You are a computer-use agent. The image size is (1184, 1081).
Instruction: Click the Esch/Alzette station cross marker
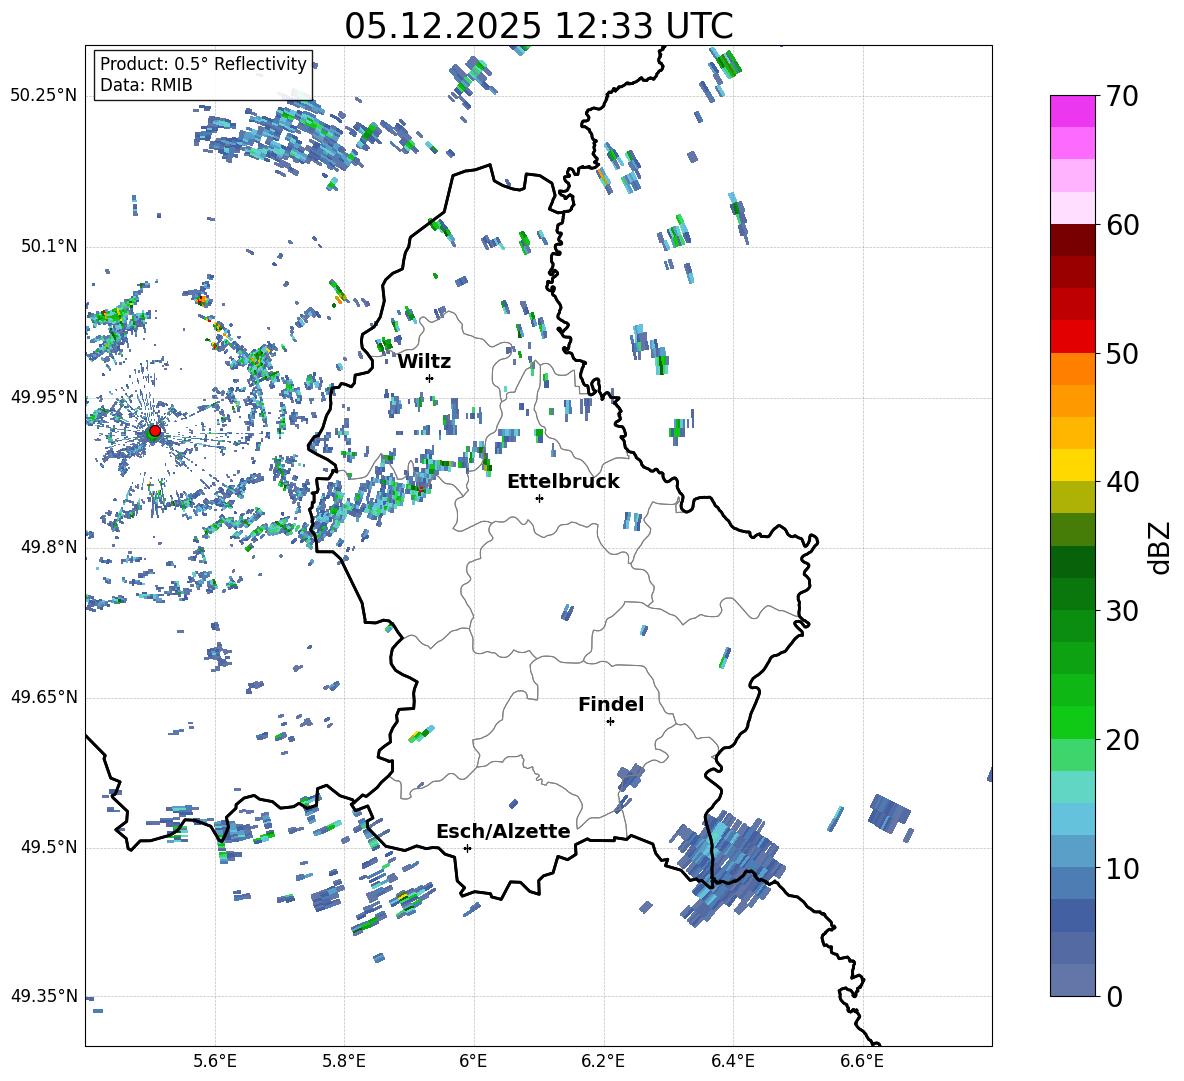point(467,848)
